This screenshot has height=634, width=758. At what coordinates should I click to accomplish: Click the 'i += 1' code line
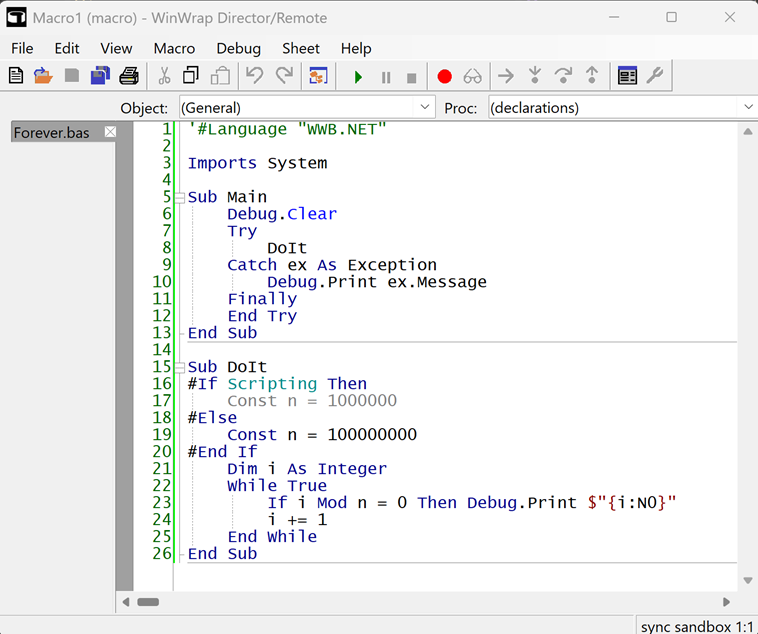click(297, 520)
